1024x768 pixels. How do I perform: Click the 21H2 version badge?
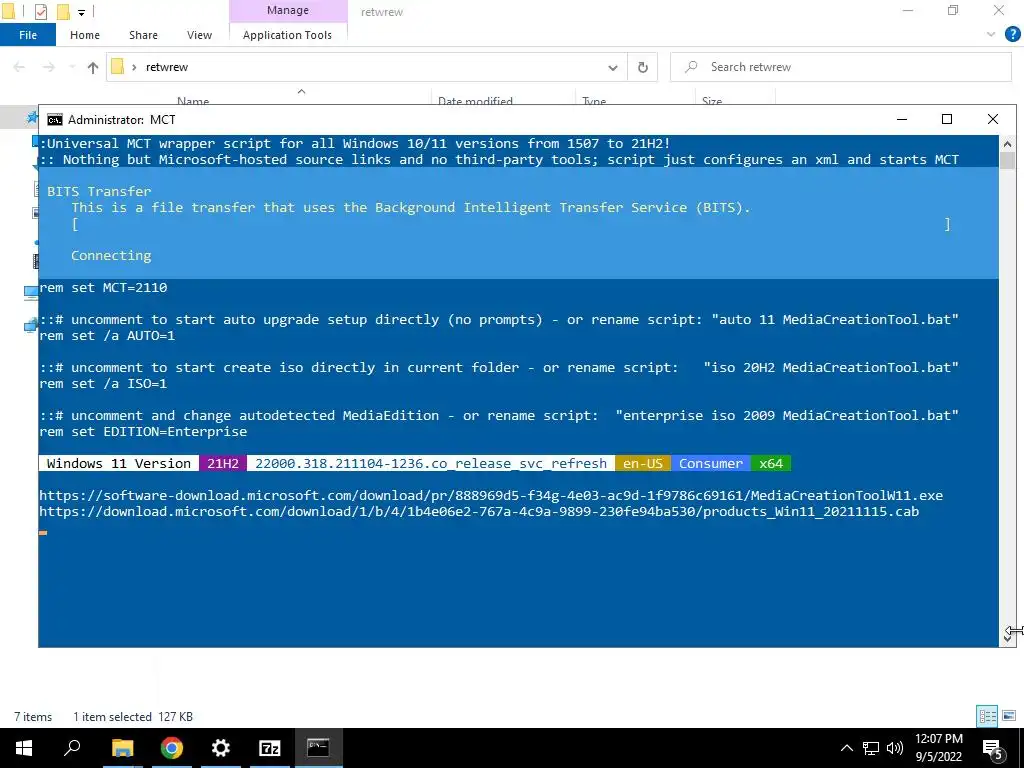pyautogui.click(x=223, y=464)
